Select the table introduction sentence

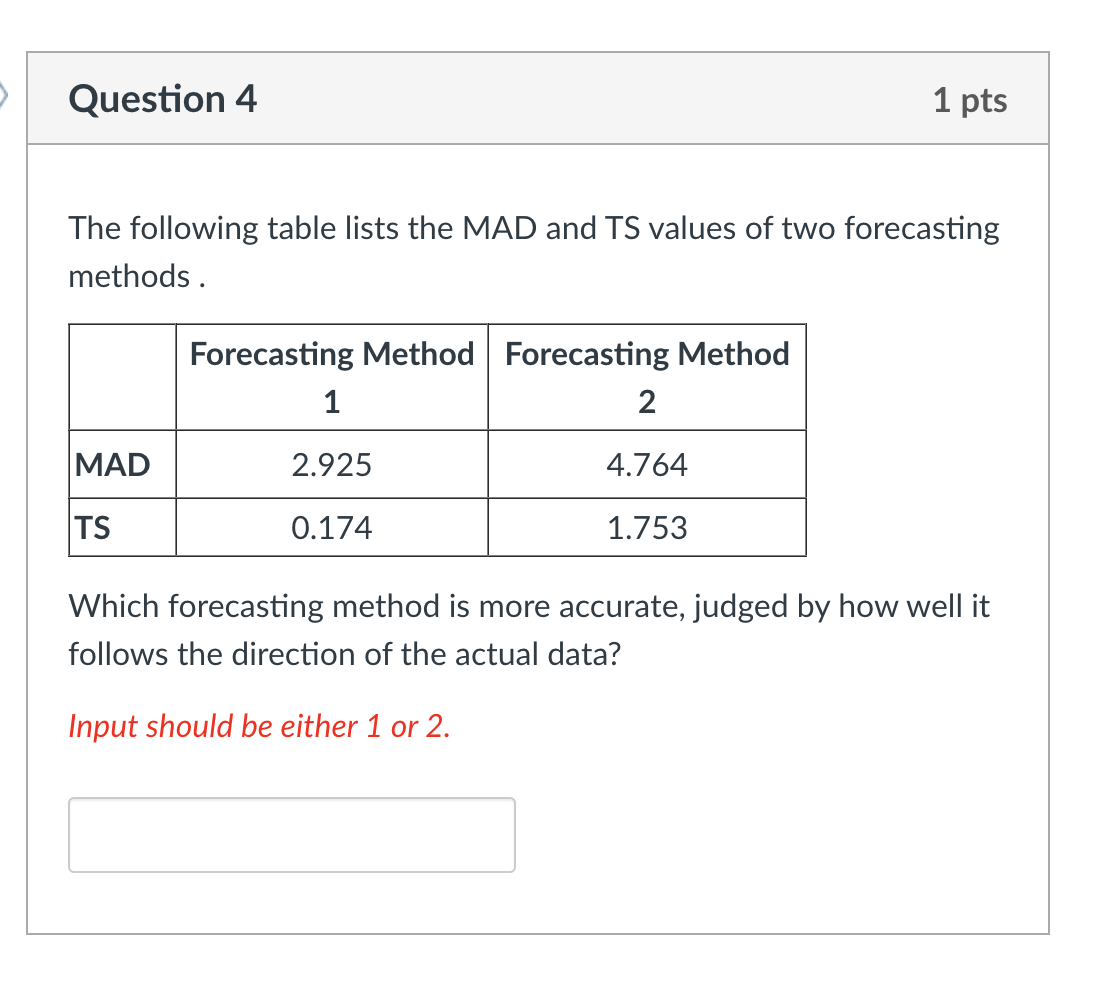click(533, 251)
